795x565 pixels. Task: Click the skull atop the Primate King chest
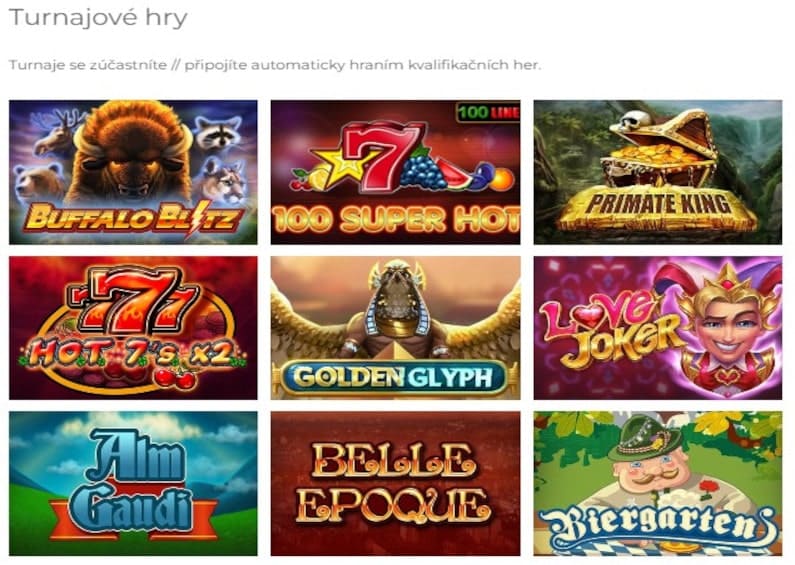(635, 119)
